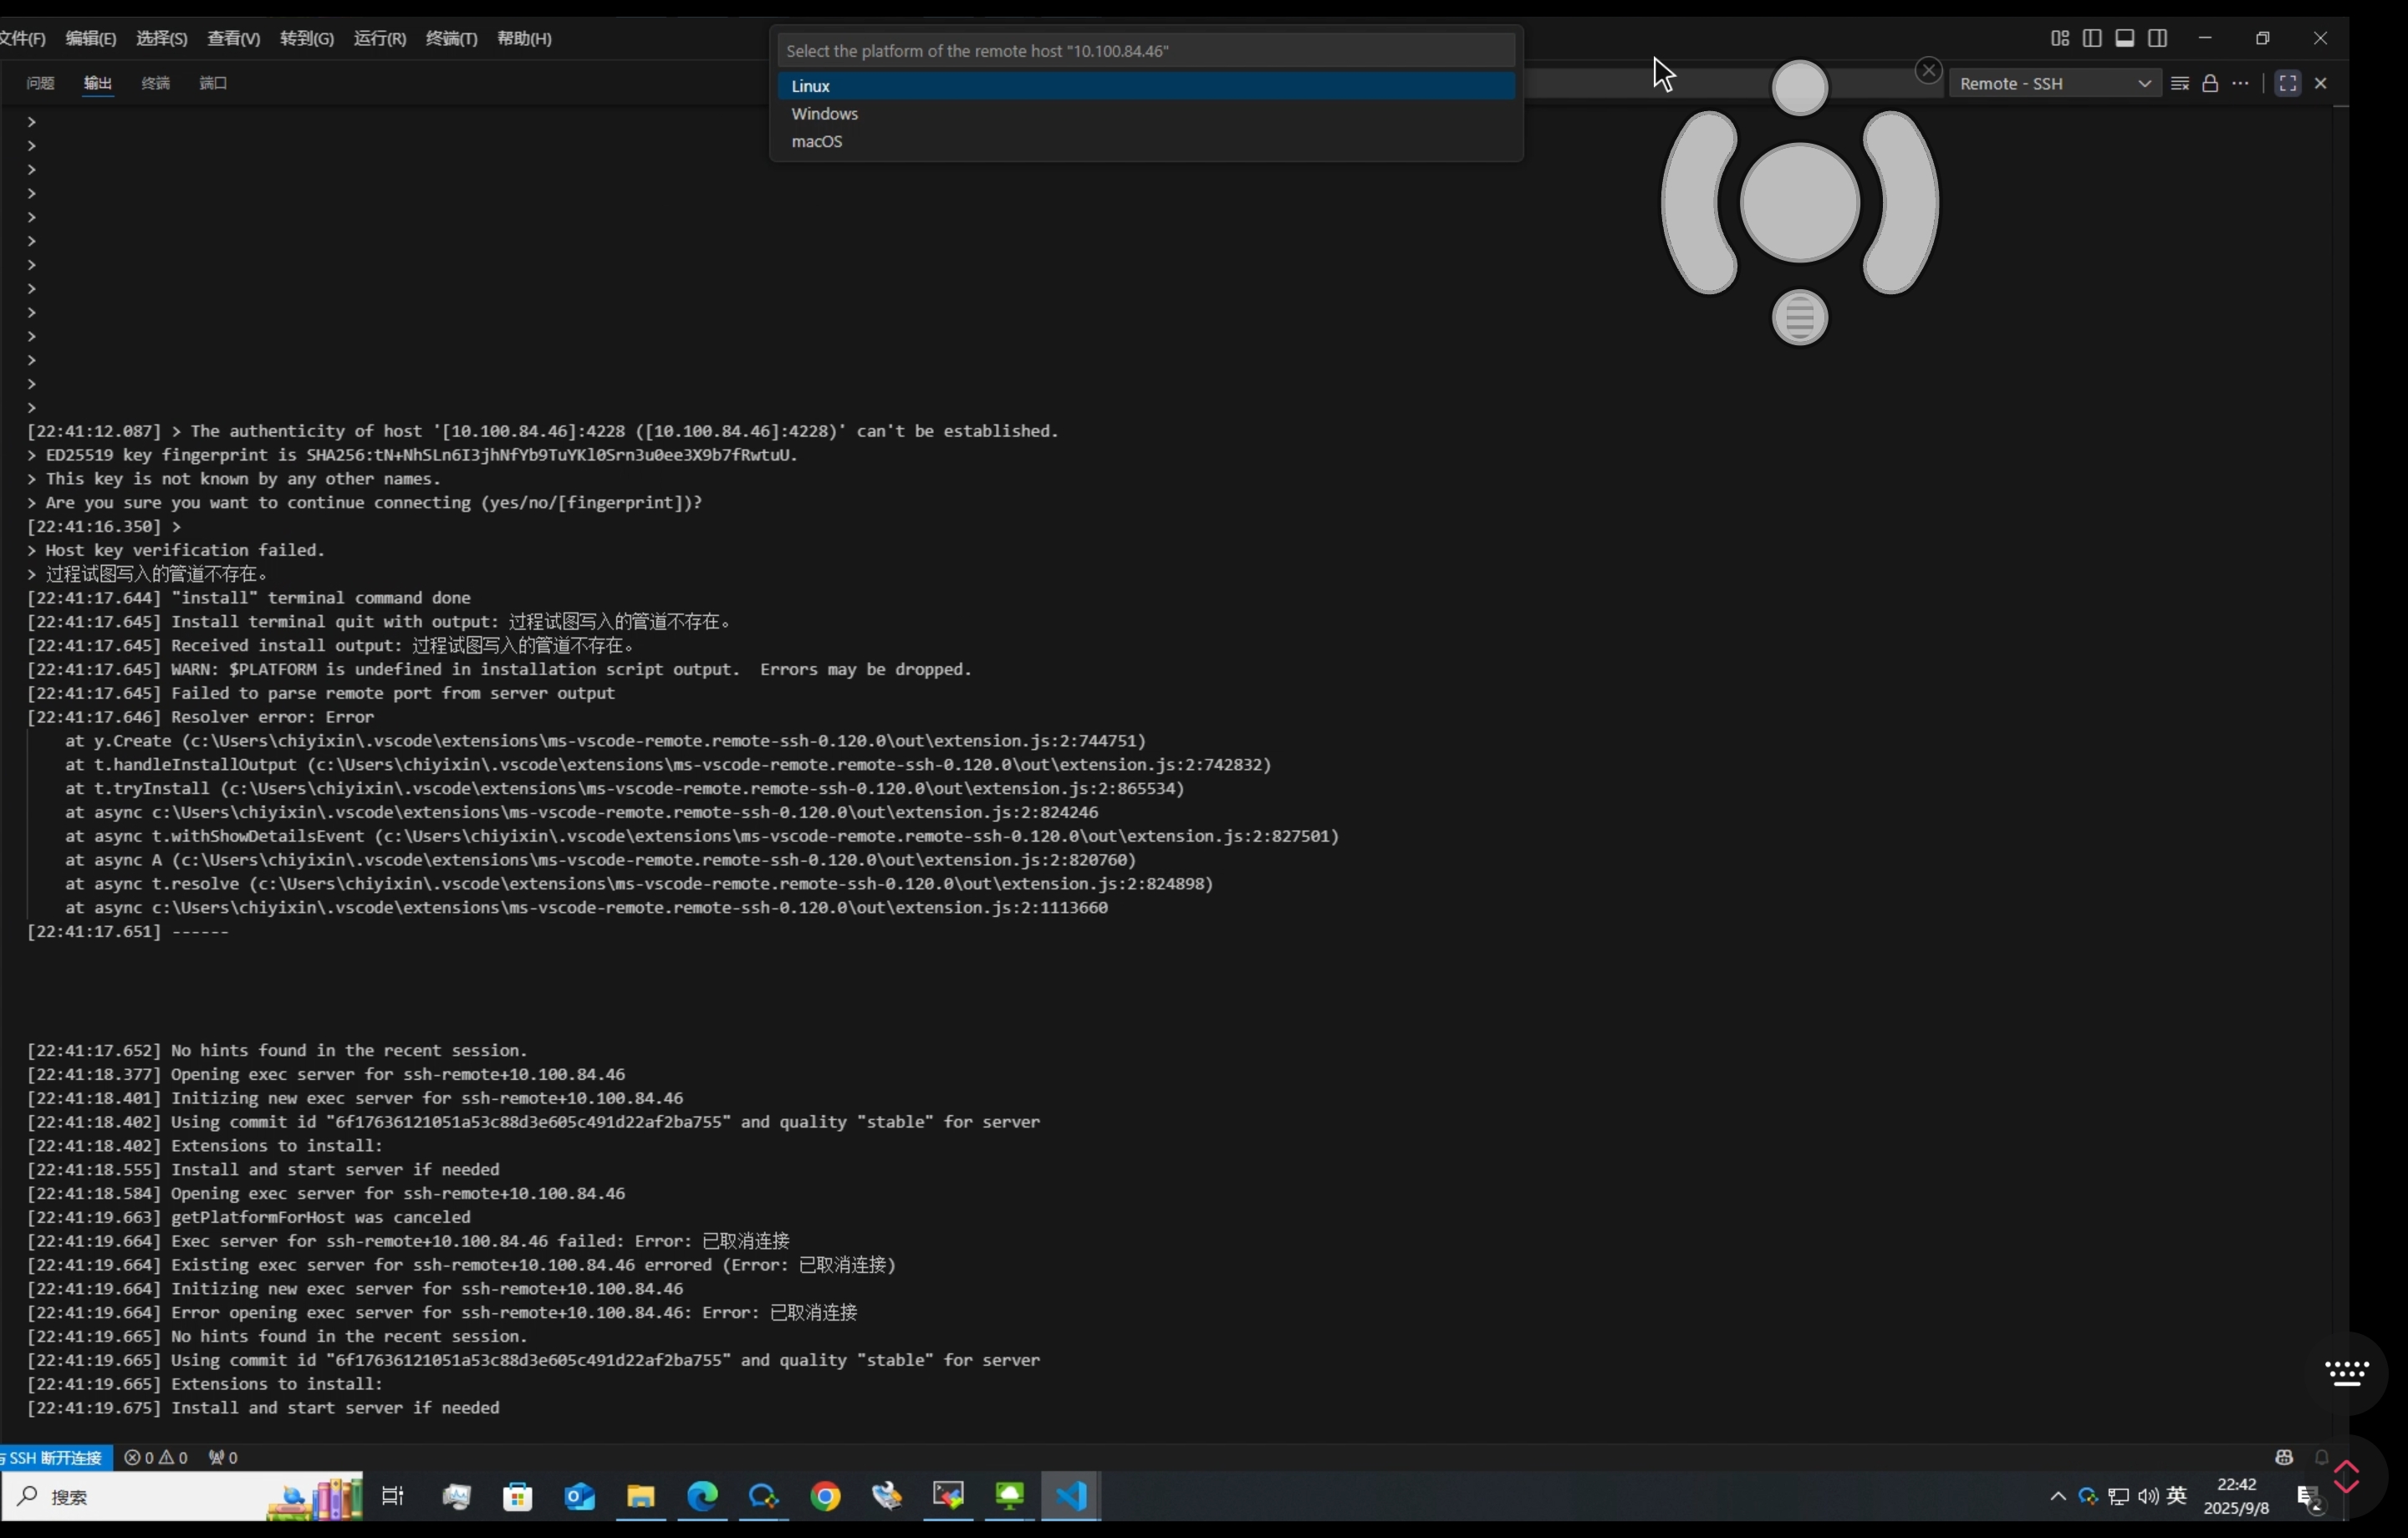Click SSH 断开连接 status bar button
2408x1538 pixels.
pos(55,1457)
